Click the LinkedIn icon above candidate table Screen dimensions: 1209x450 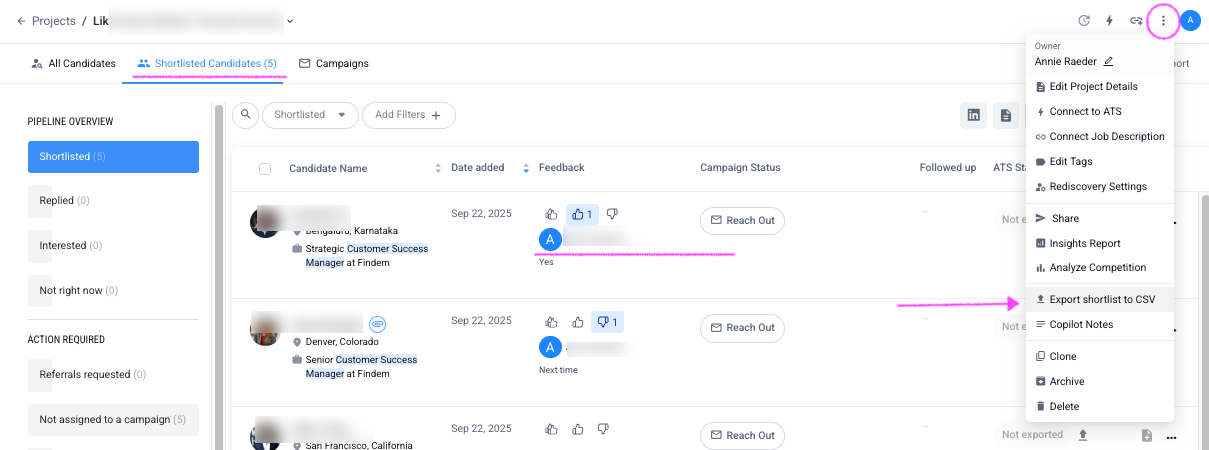coord(973,115)
